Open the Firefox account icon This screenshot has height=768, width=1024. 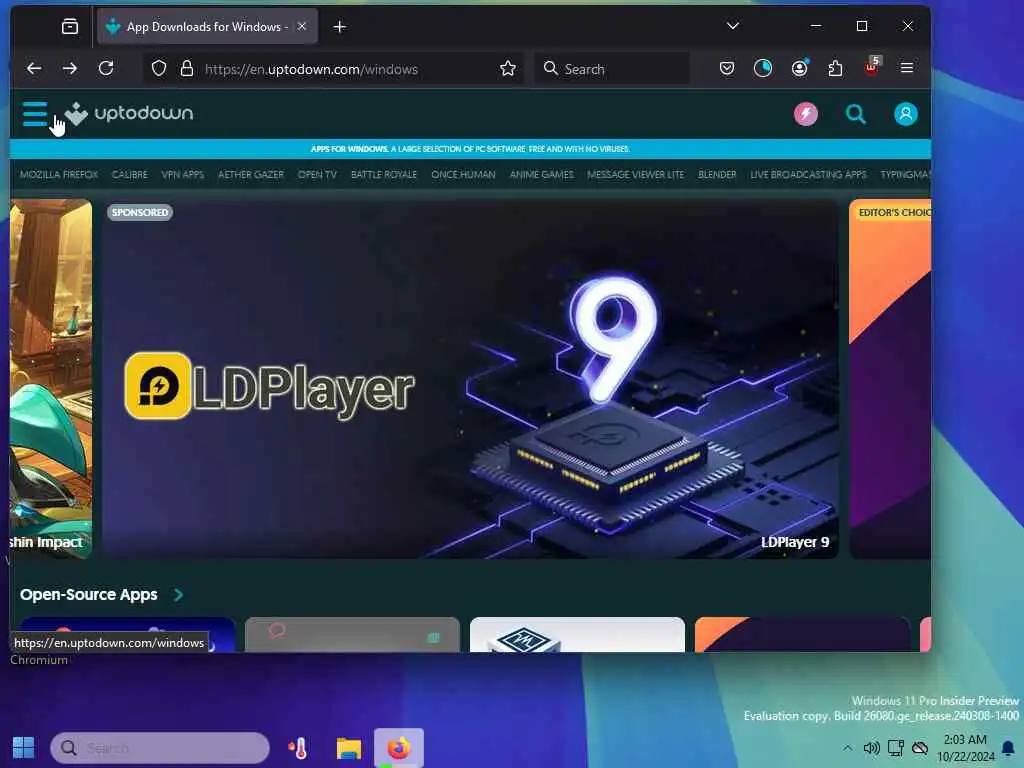799,68
